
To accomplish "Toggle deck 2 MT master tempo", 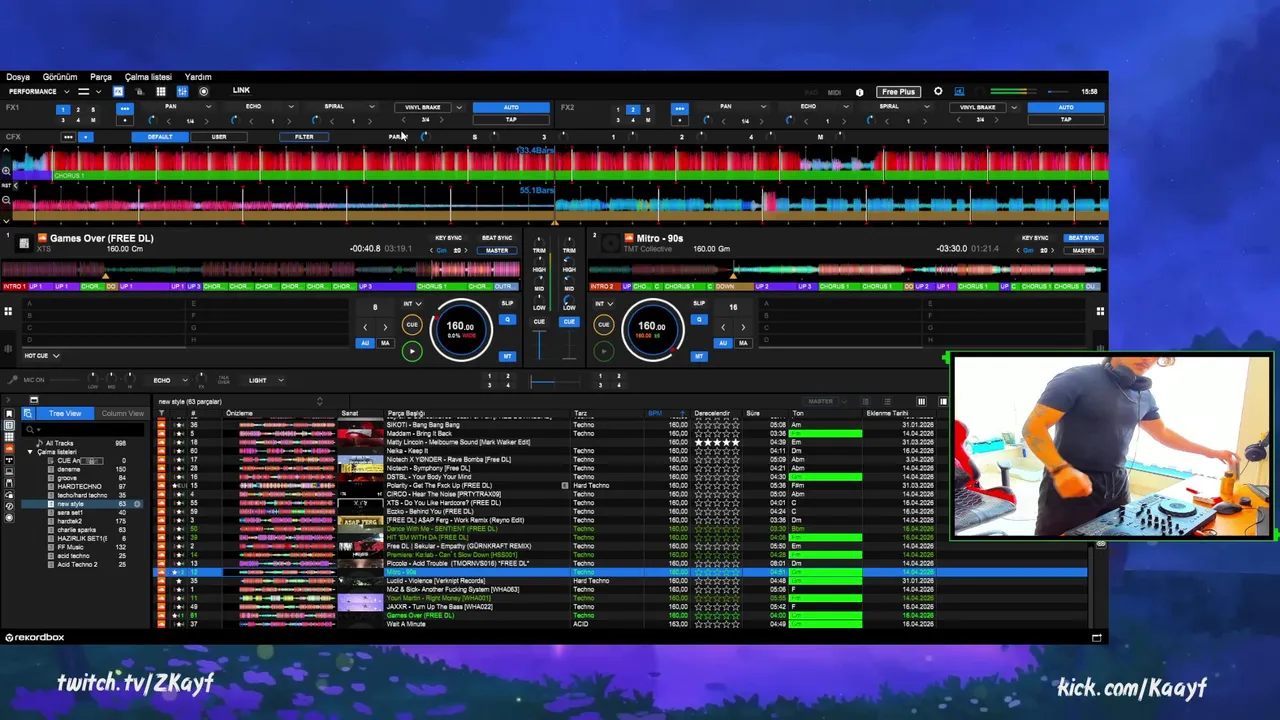I will coord(699,356).
